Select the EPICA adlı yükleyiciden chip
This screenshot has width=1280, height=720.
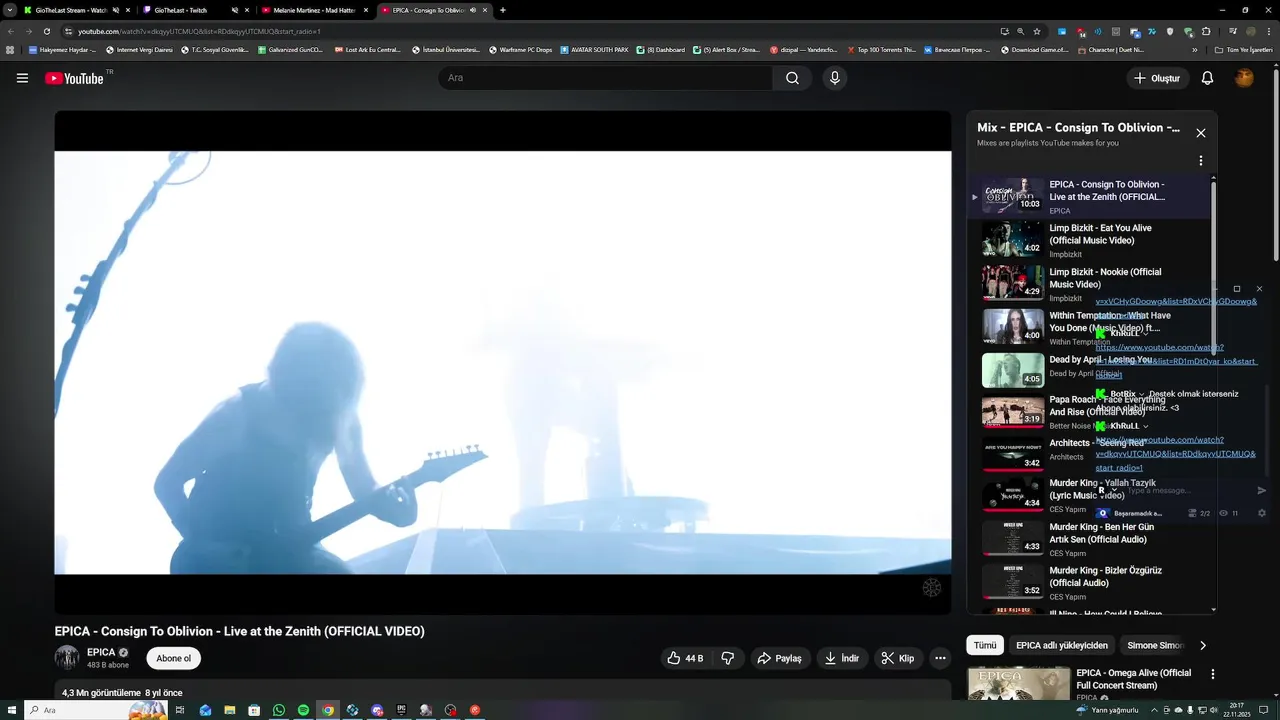click(x=1062, y=645)
